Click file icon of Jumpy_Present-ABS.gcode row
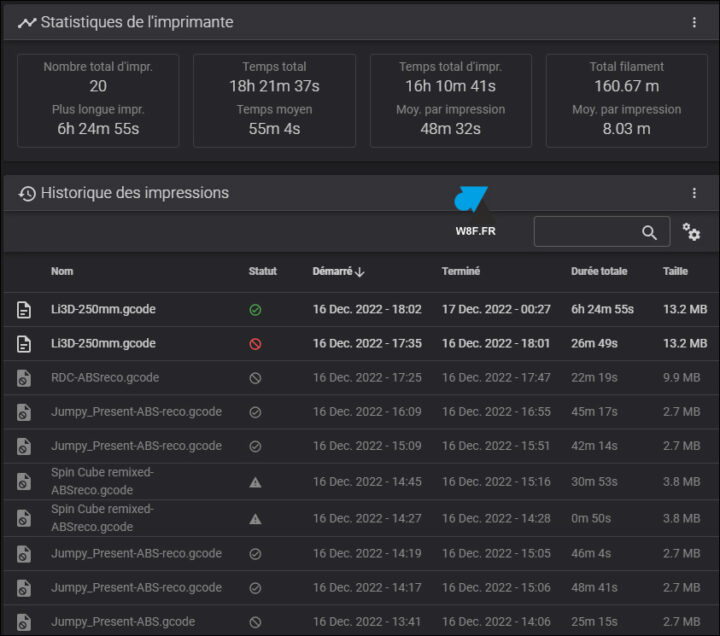Screen dimensions: 720x636 click(x=24, y=622)
